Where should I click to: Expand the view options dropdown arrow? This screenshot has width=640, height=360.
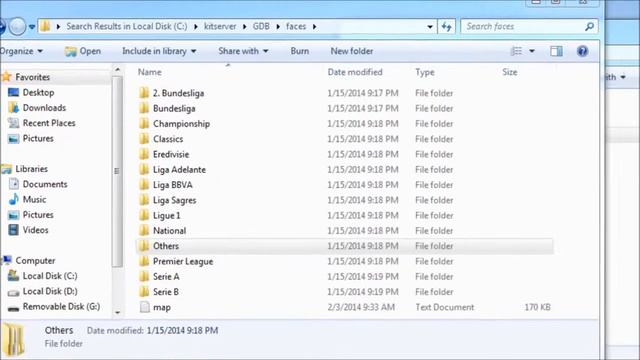pyautogui.click(x=532, y=51)
